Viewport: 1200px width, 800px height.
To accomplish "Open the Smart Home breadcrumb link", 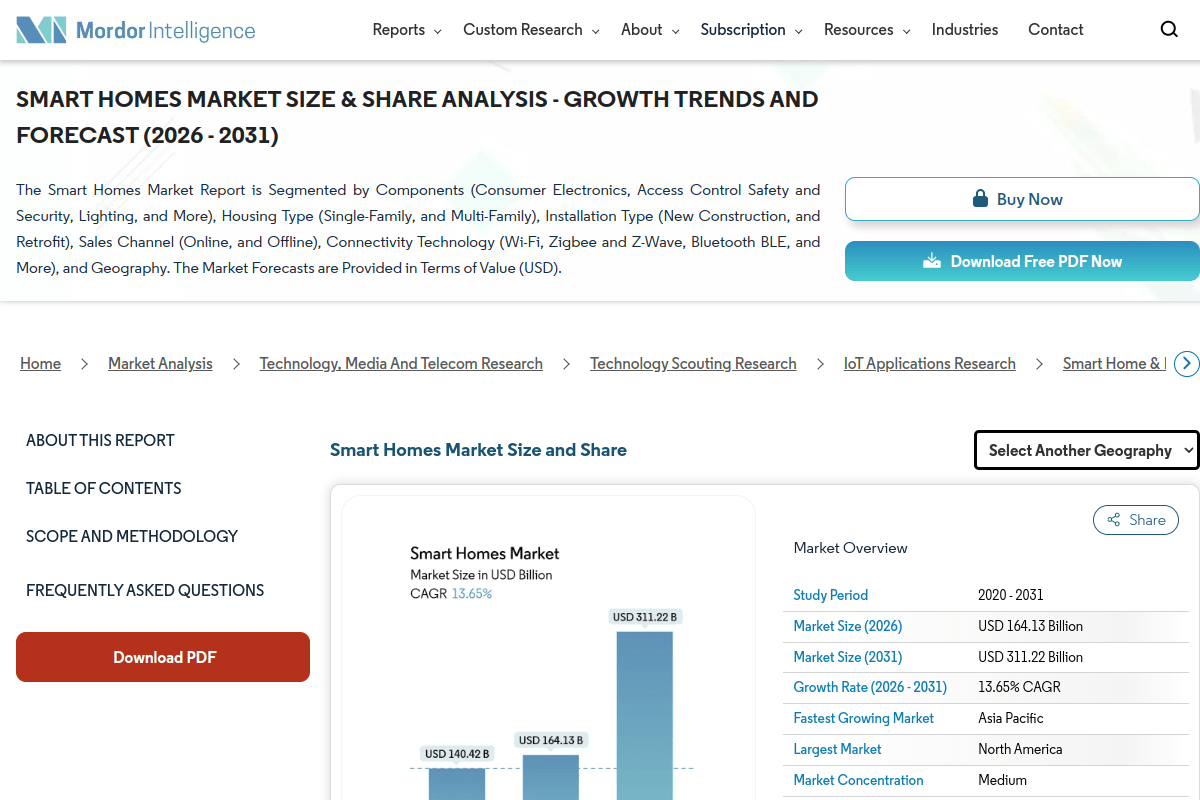I will (1114, 364).
